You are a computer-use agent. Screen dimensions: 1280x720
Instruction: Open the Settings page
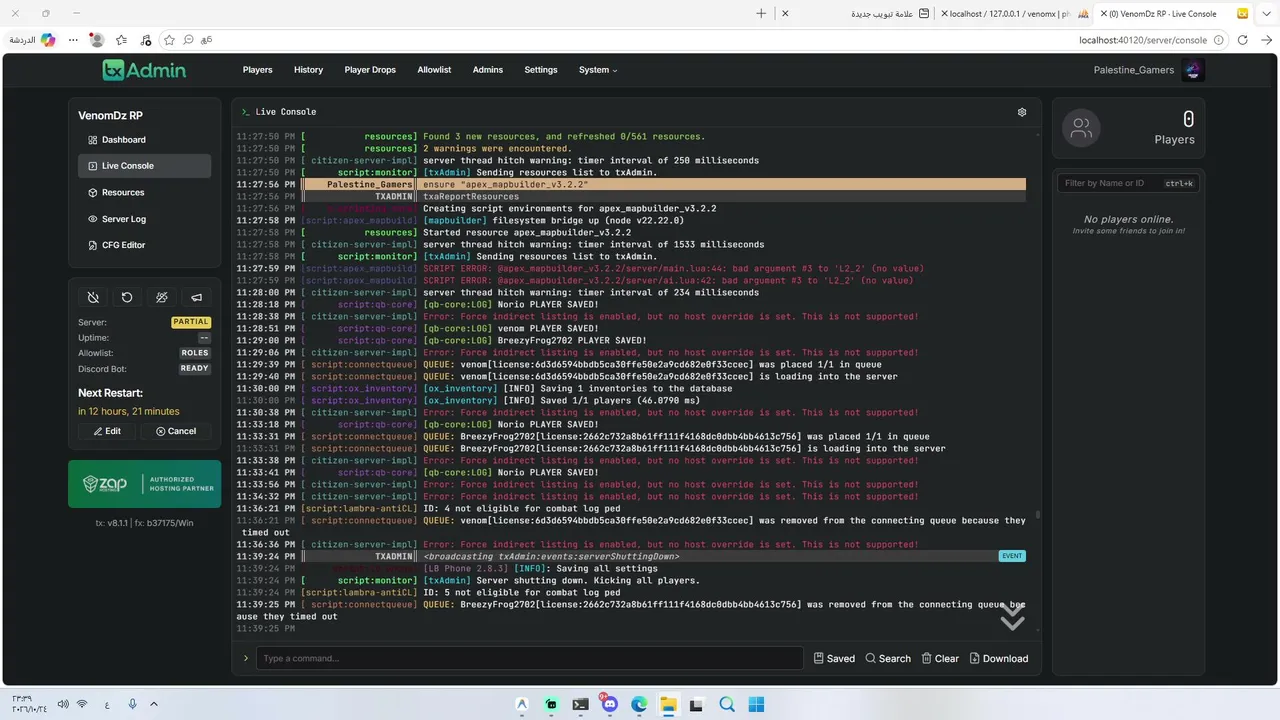pyautogui.click(x=541, y=70)
